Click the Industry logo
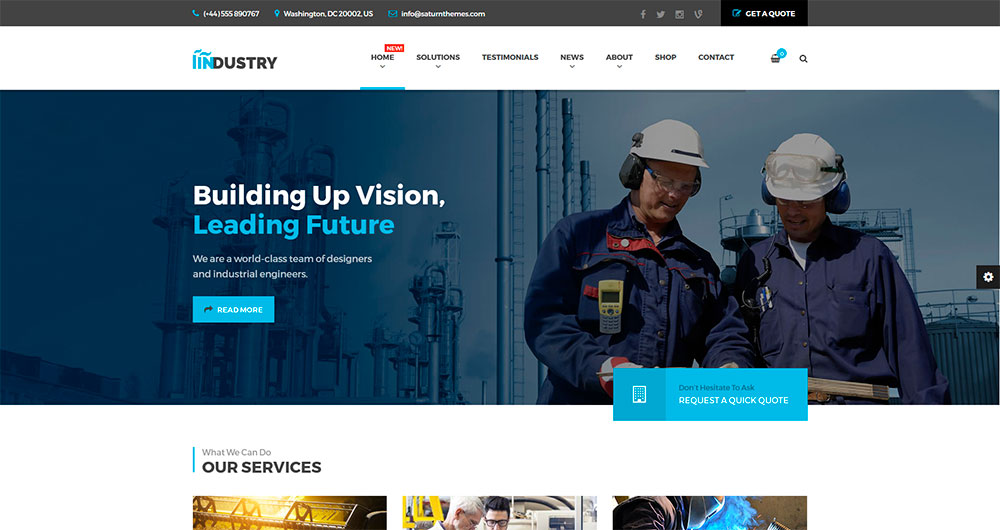Viewport: 1000px width, 530px height. click(235, 59)
